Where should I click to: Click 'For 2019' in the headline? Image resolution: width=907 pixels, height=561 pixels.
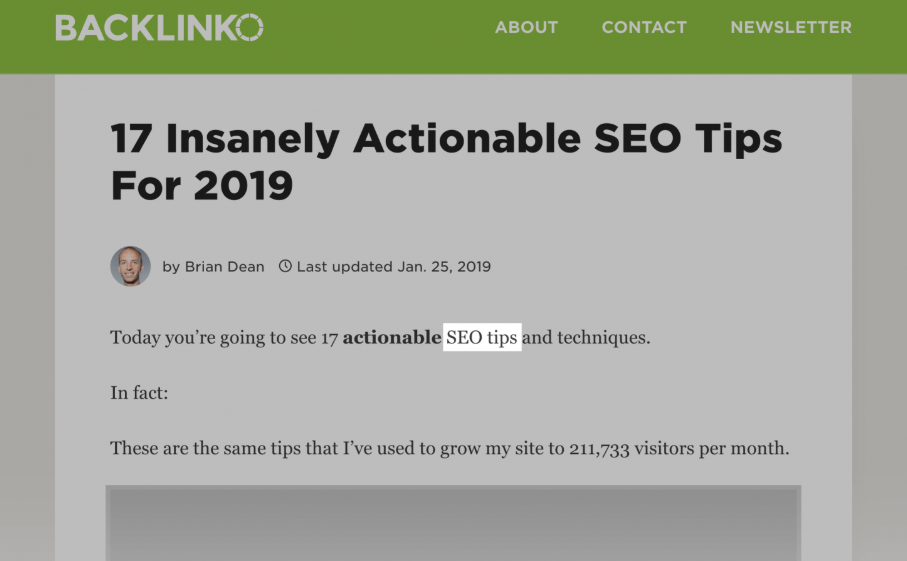(x=201, y=186)
